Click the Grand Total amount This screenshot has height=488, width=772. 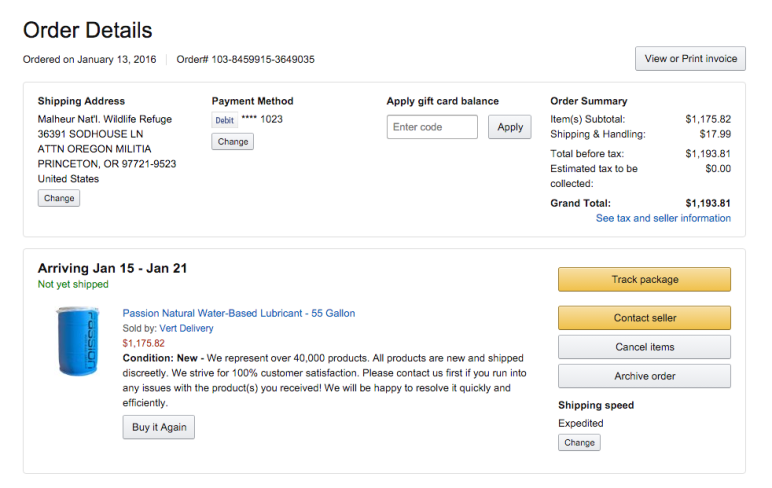coord(708,203)
